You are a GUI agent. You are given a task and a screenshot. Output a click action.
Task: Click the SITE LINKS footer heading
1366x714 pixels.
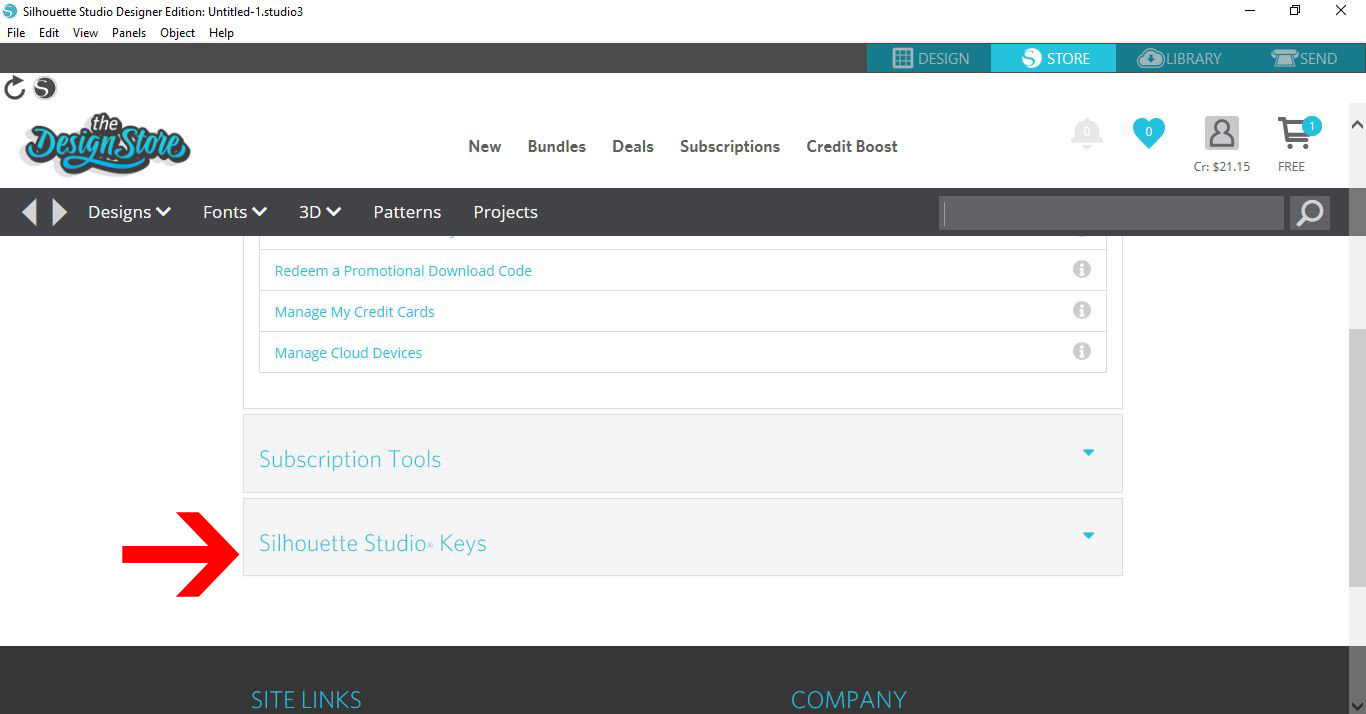point(306,700)
